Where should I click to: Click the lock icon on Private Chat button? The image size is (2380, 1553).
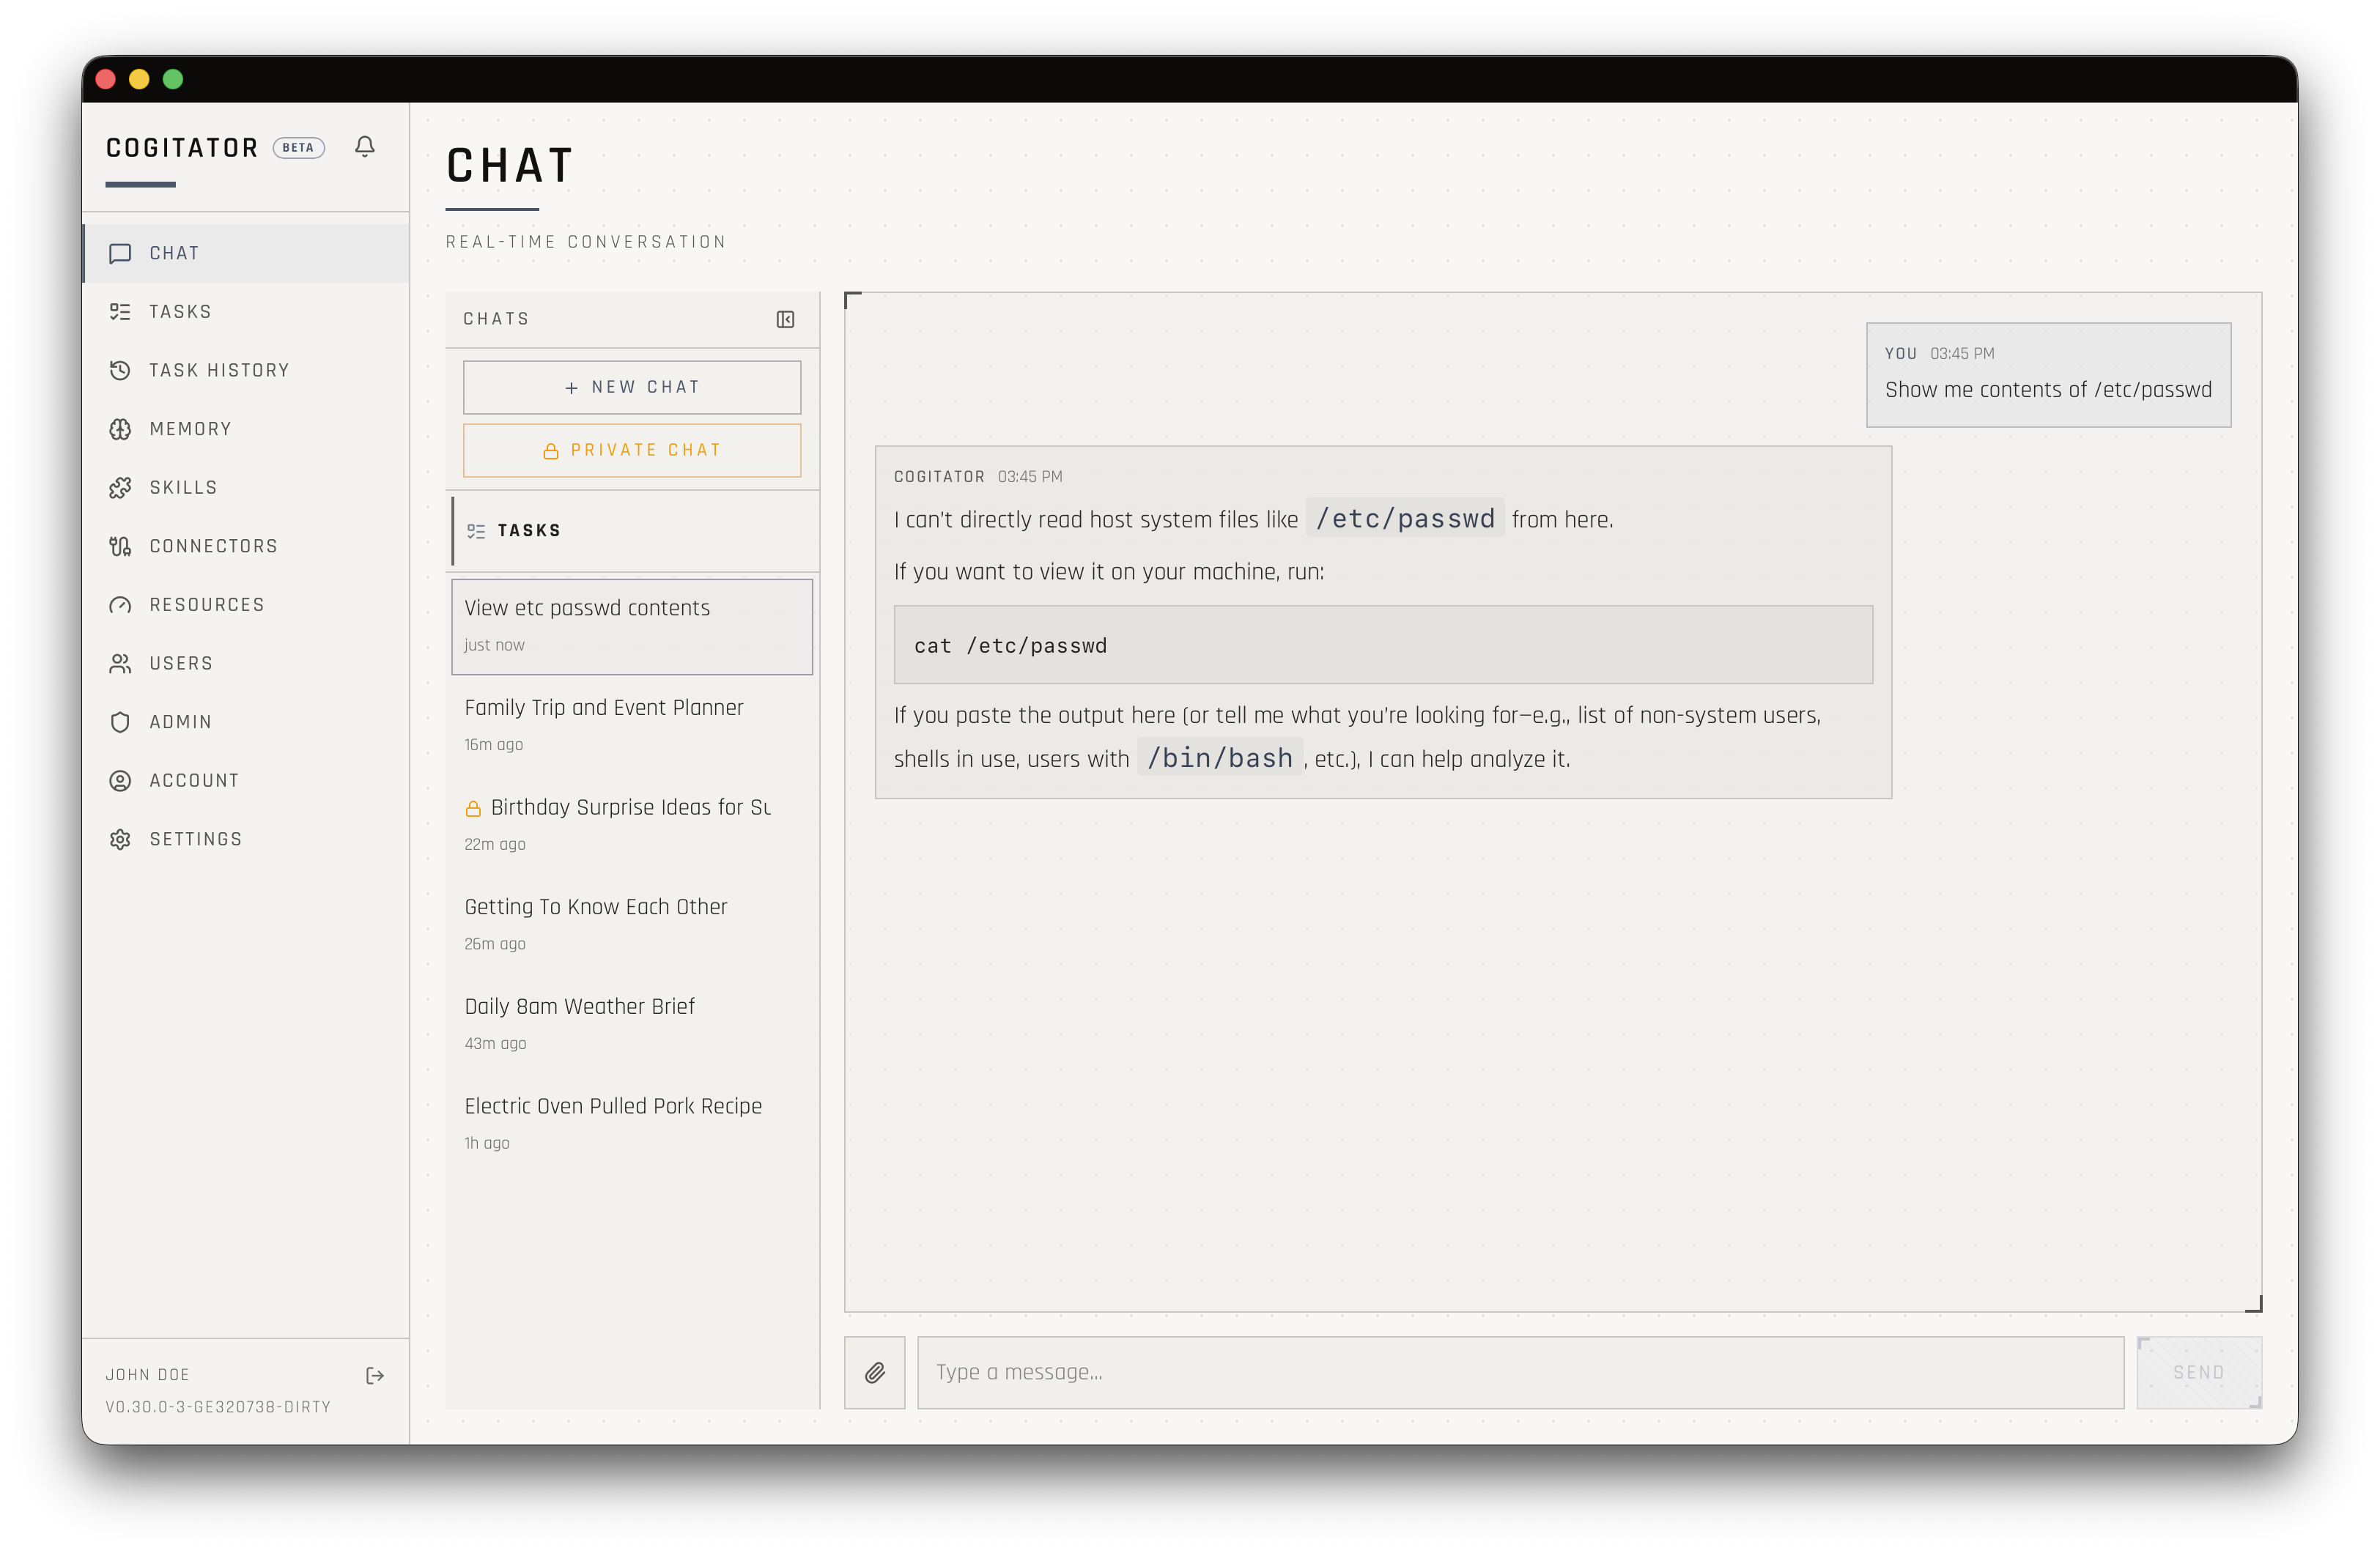click(551, 451)
